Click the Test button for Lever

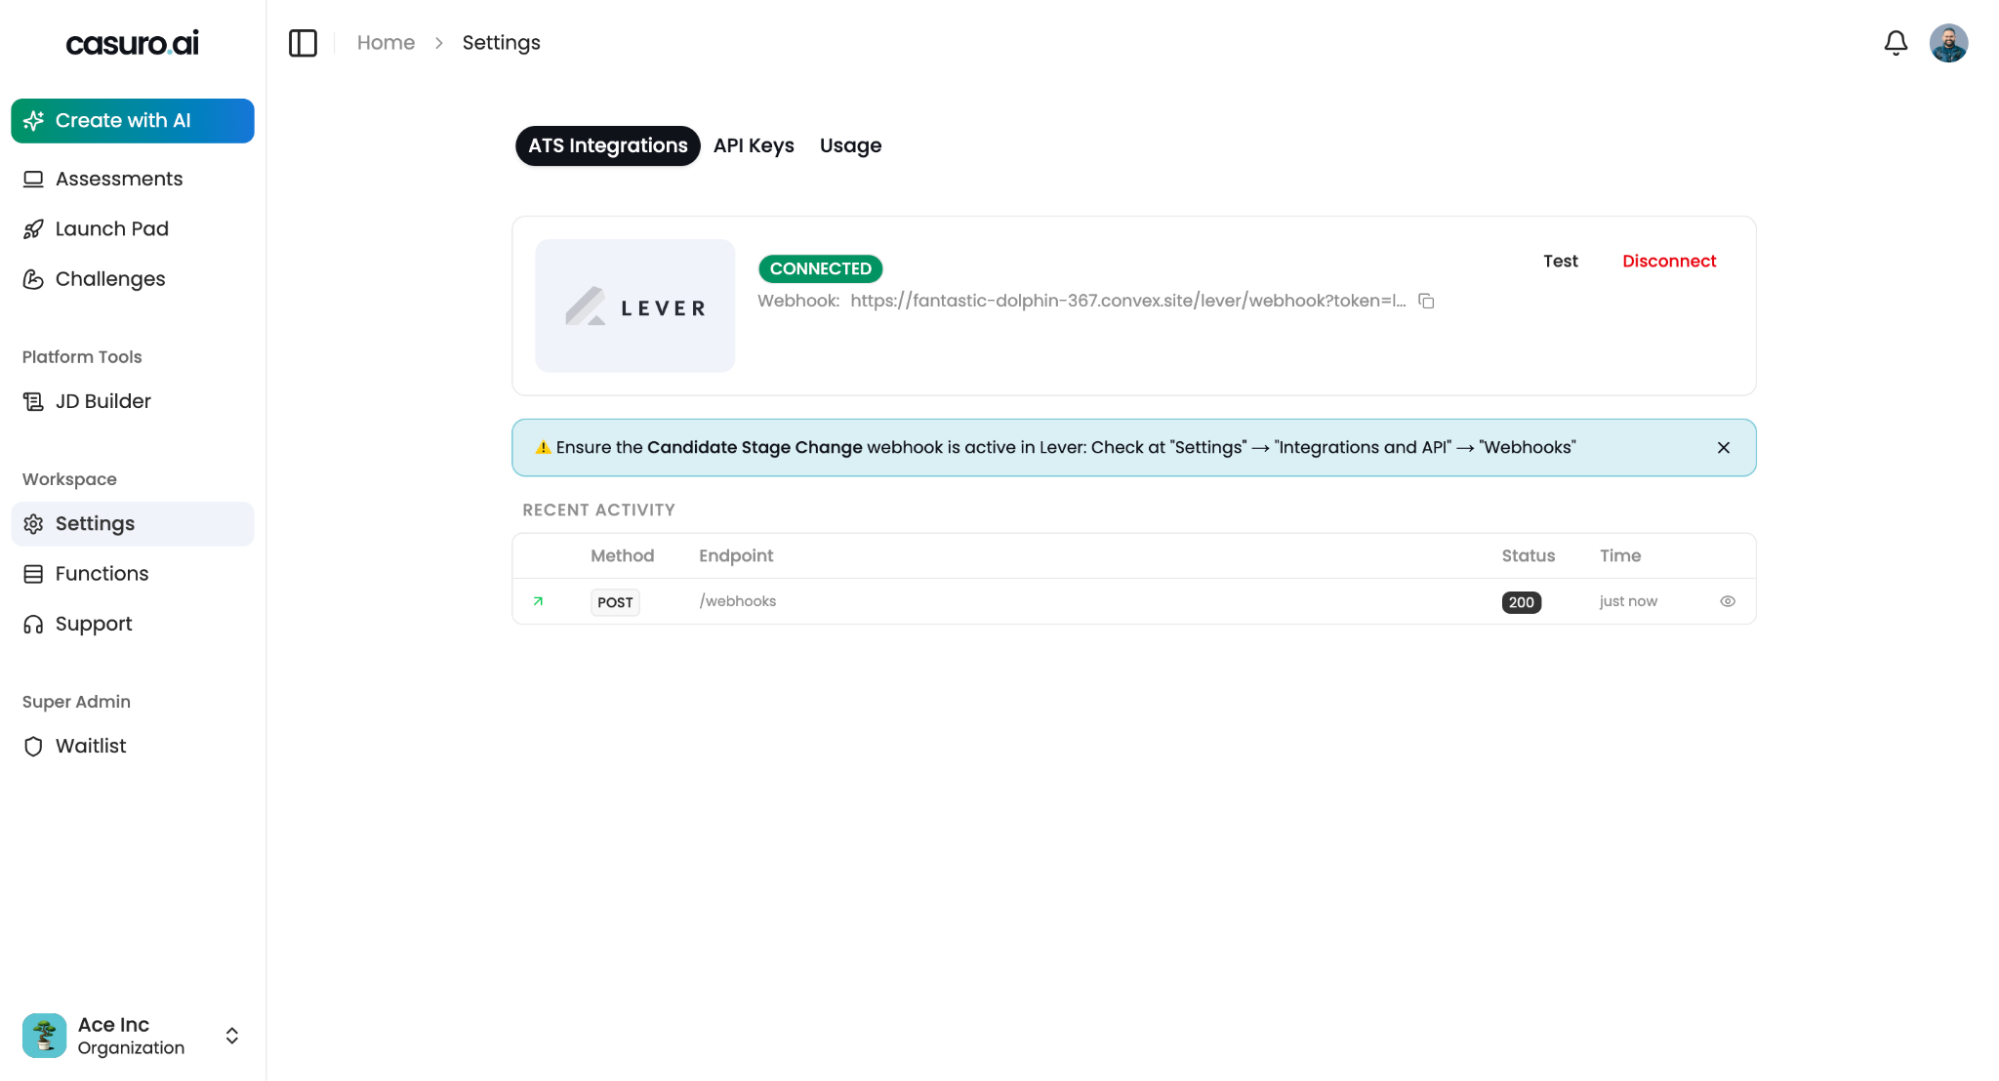click(x=1560, y=261)
